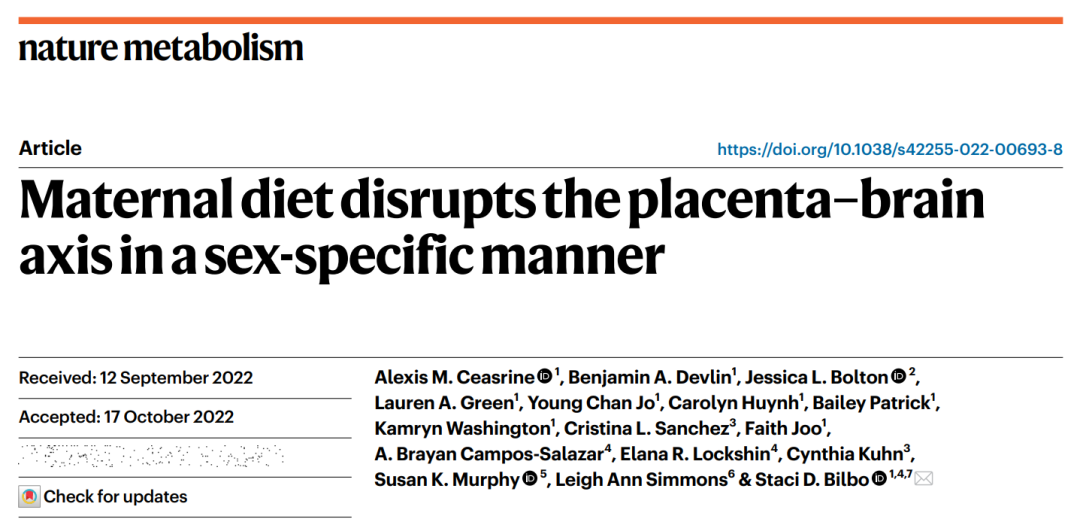This screenshot has height=525, width=1080.
Task: Open ORCID icon next to Alexis M. Ceasrine
Action: click(544, 376)
